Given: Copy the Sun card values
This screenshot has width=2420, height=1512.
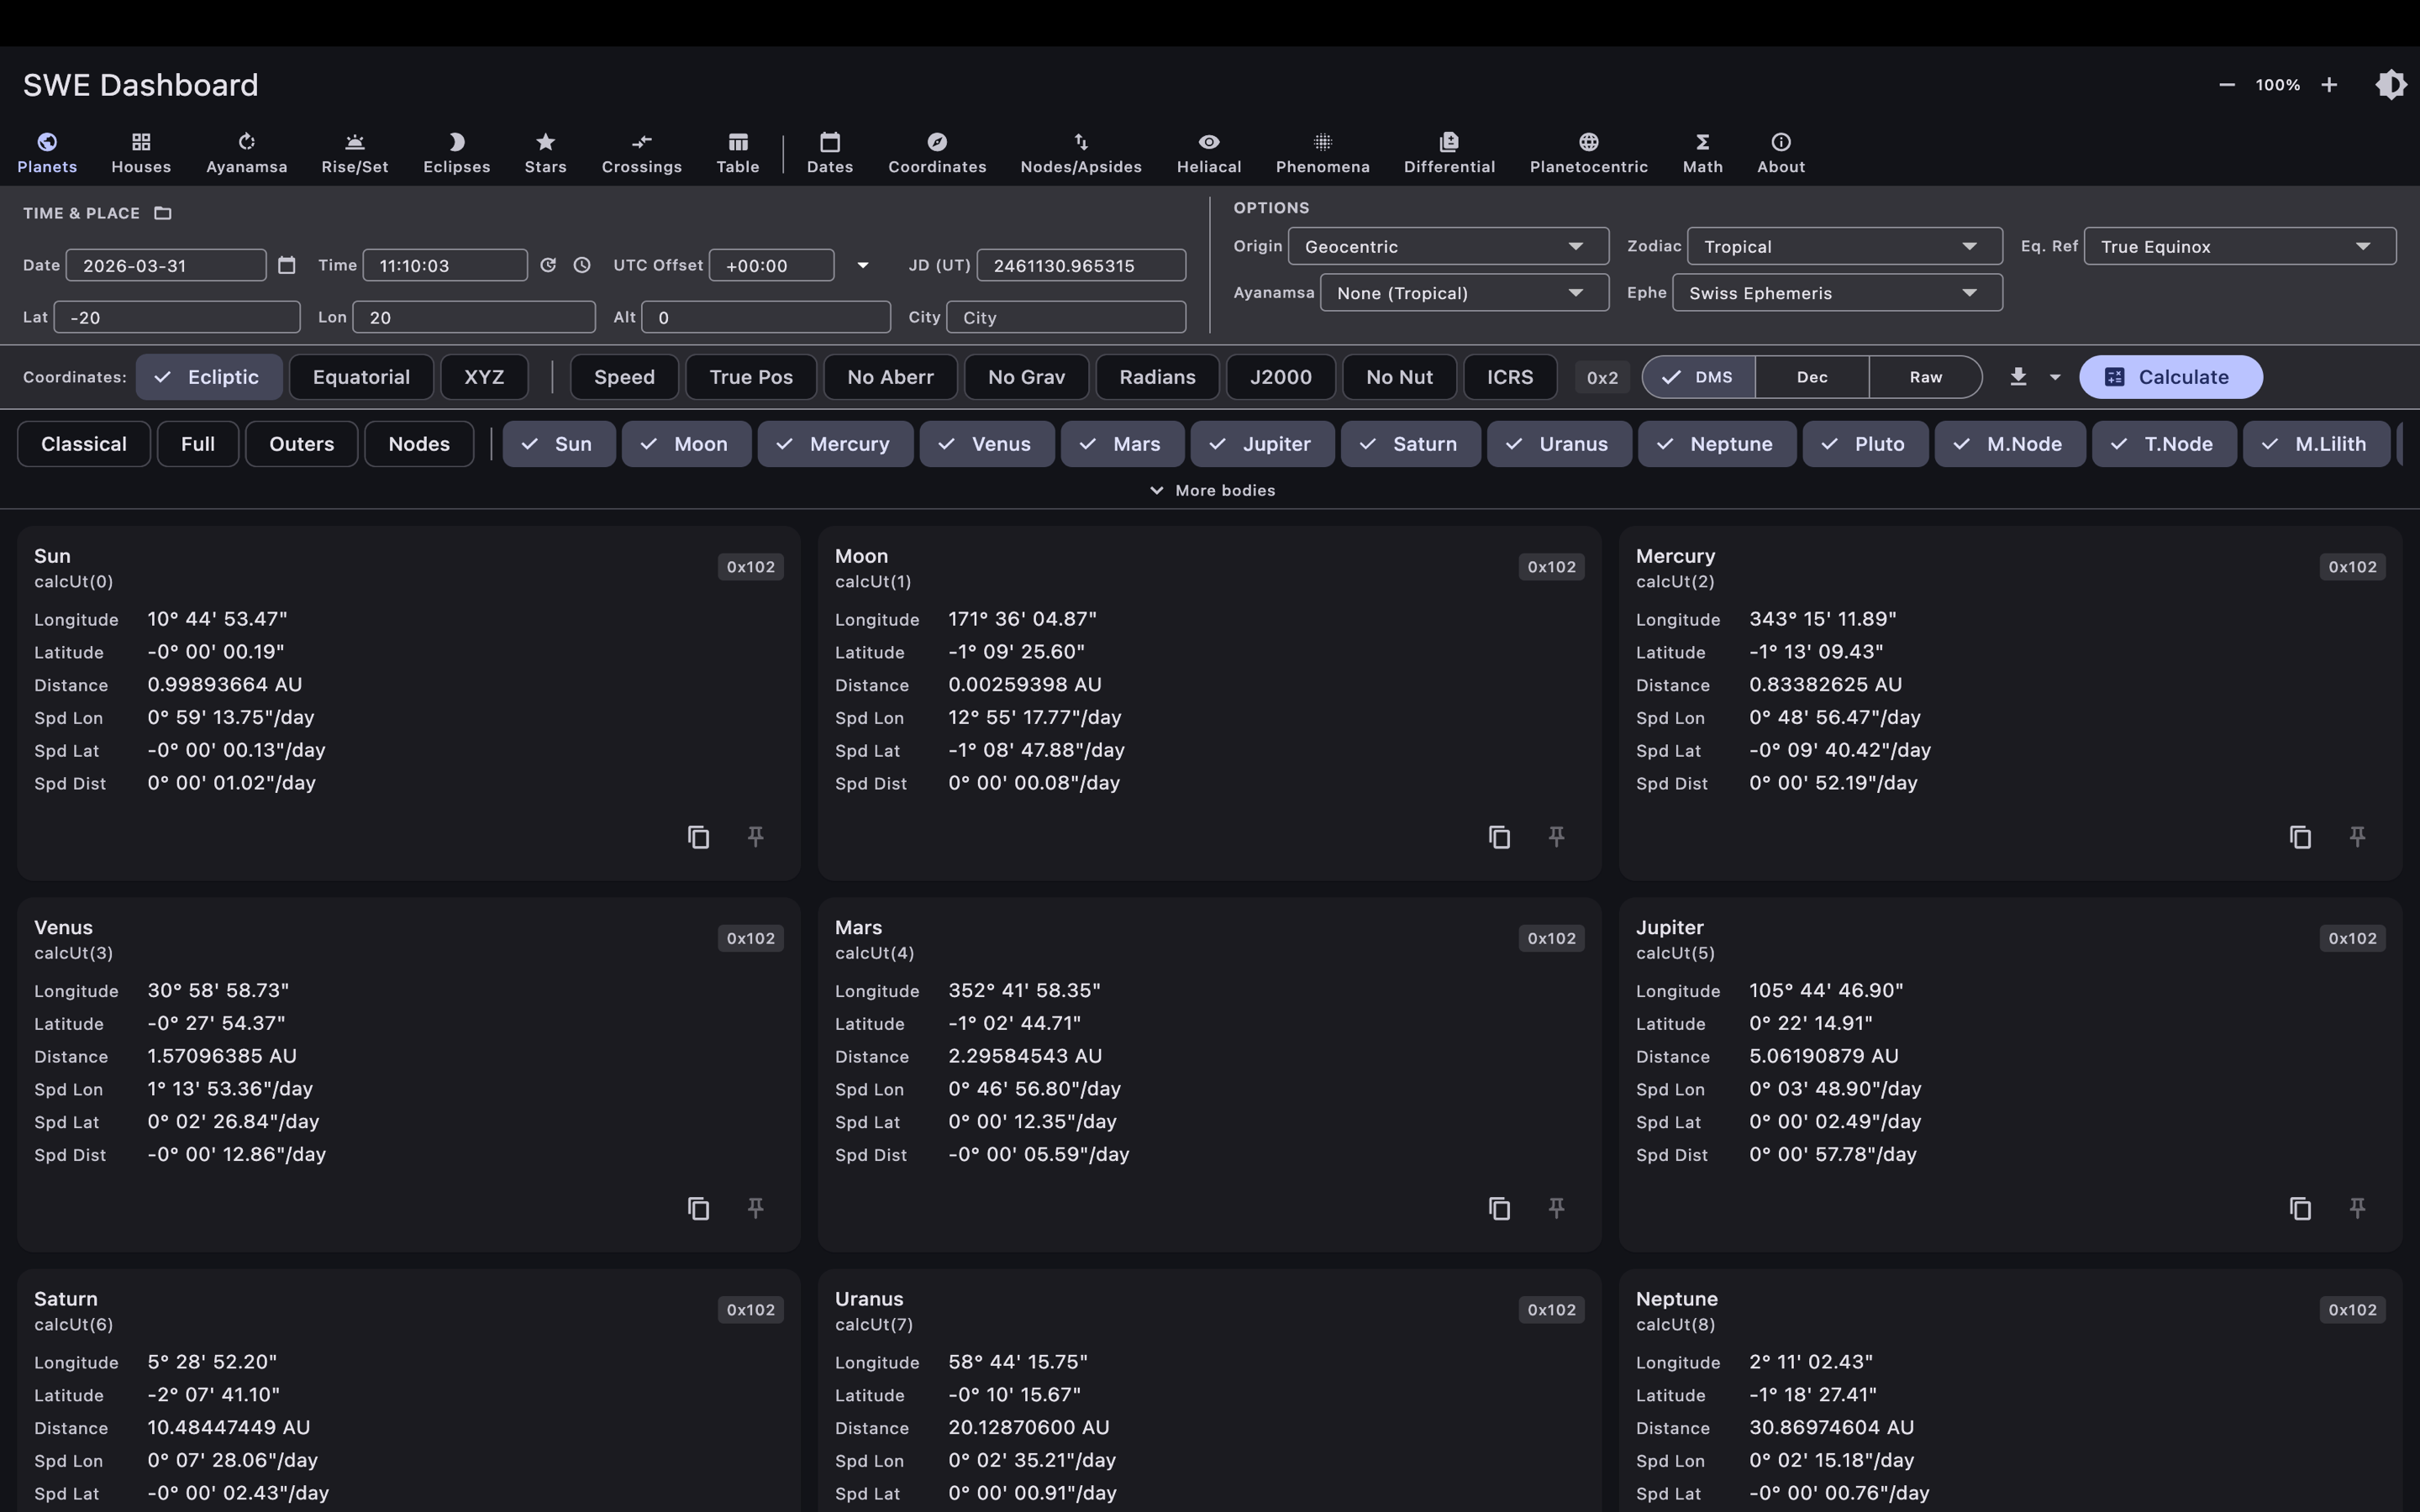Looking at the screenshot, I should pos(698,837).
